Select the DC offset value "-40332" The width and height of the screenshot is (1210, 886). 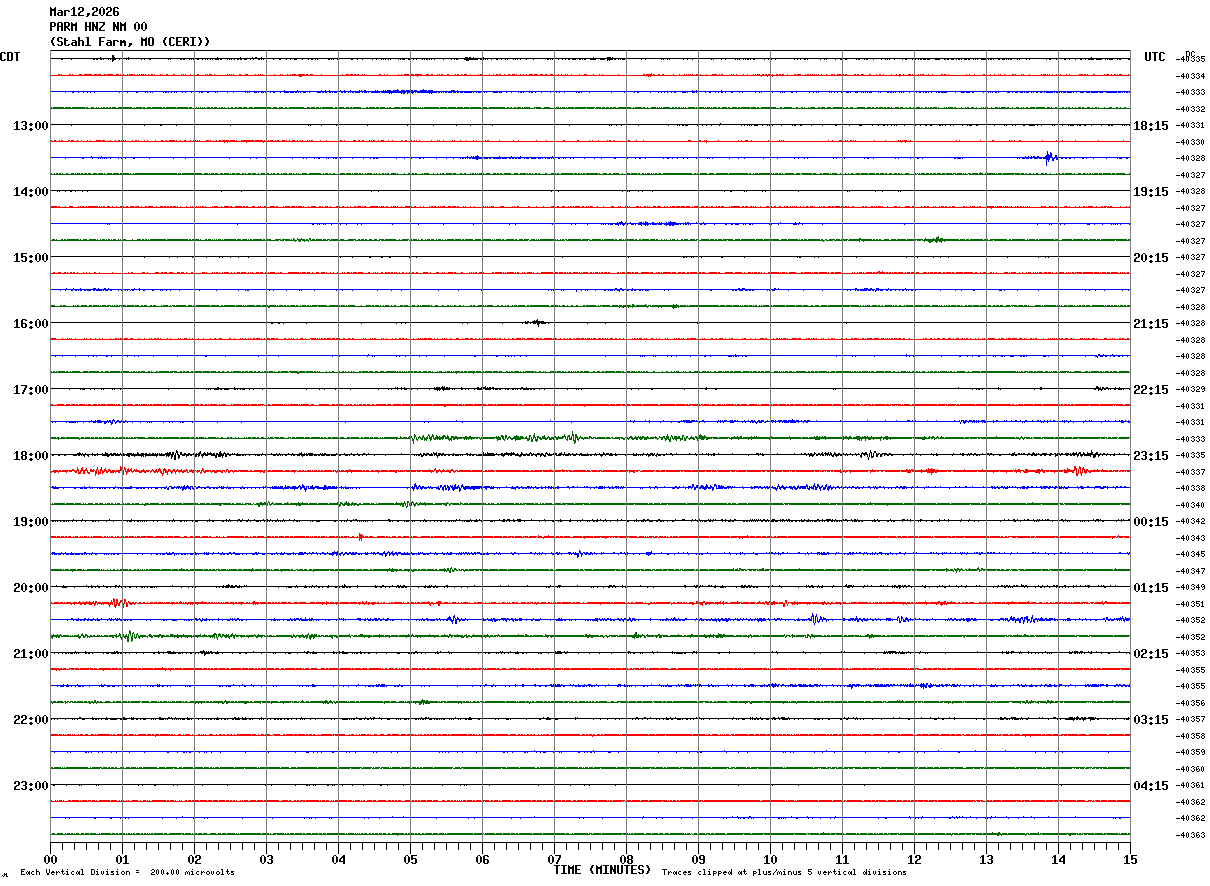(1190, 109)
